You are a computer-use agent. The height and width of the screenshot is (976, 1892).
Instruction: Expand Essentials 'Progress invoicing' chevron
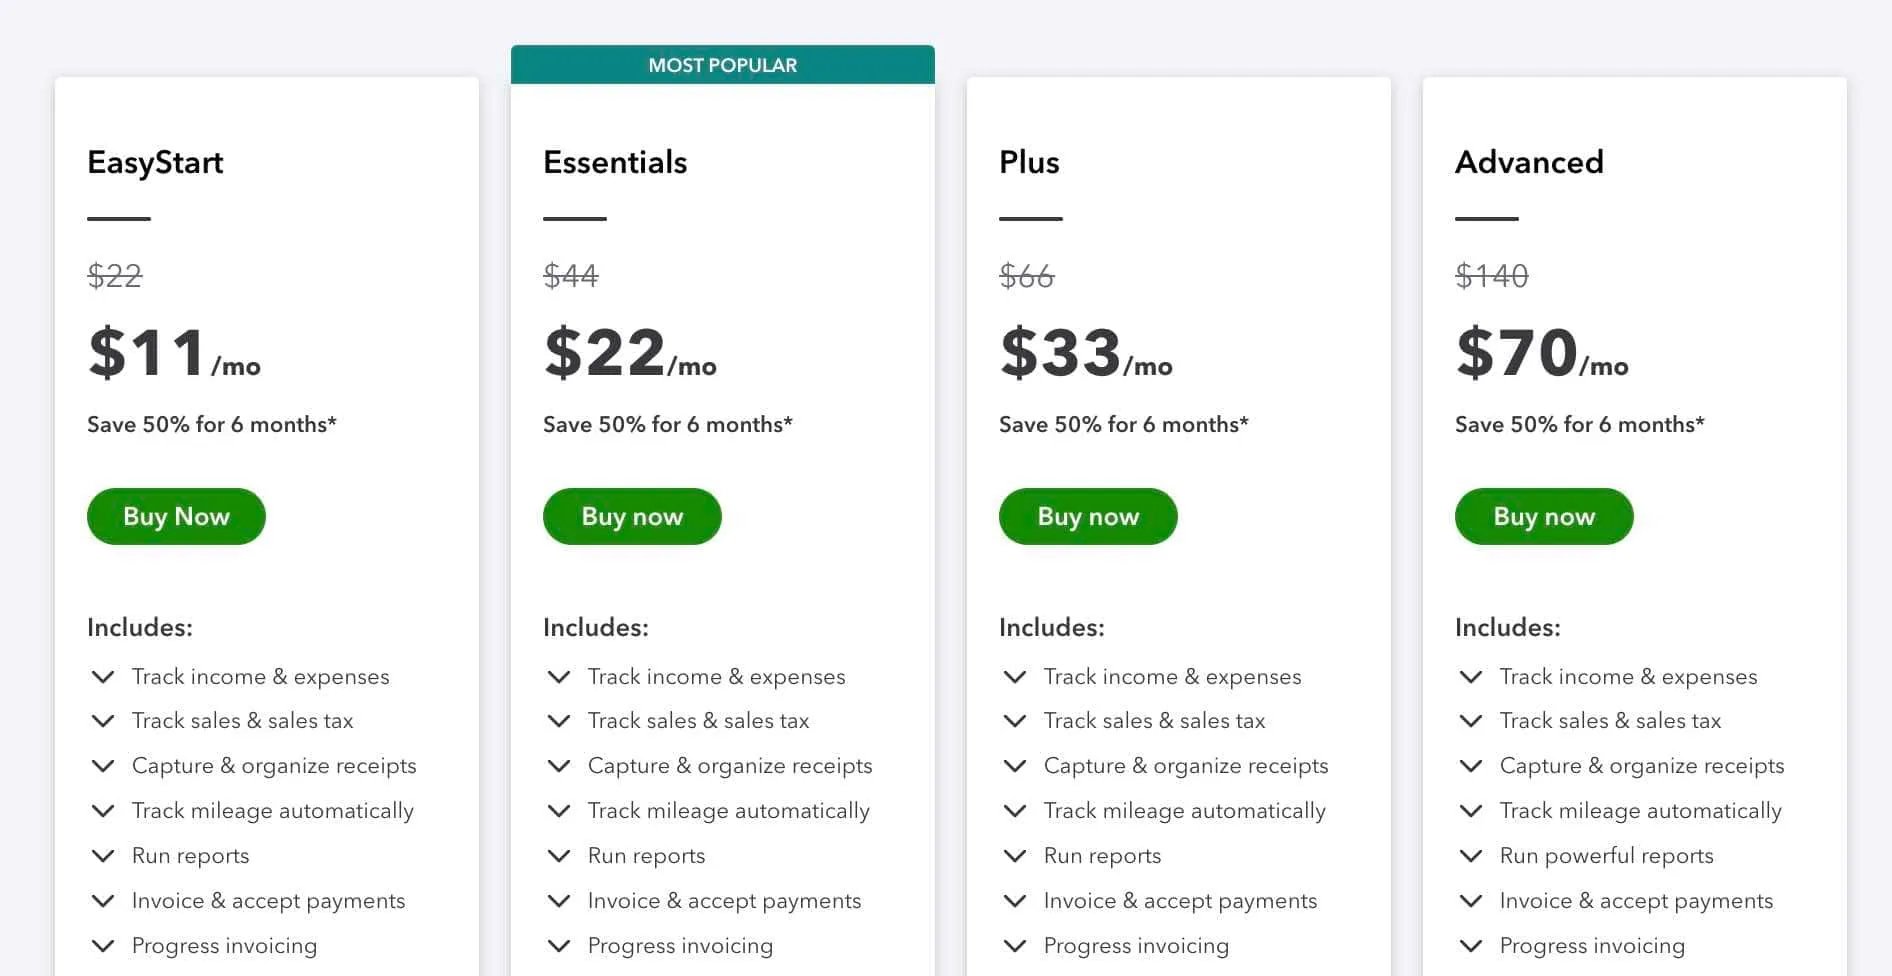tap(558, 946)
